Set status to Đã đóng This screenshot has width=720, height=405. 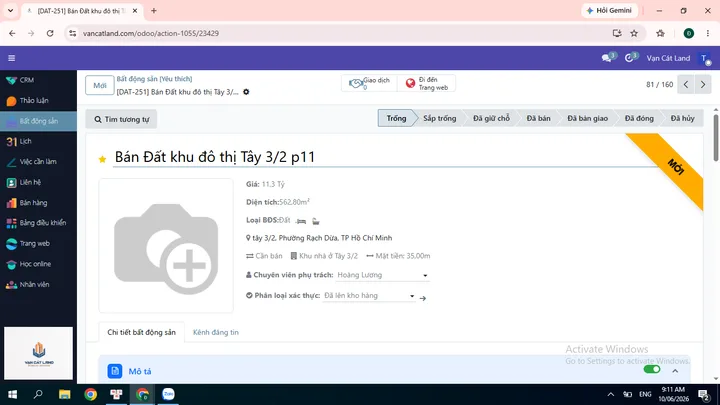pyautogui.click(x=639, y=118)
